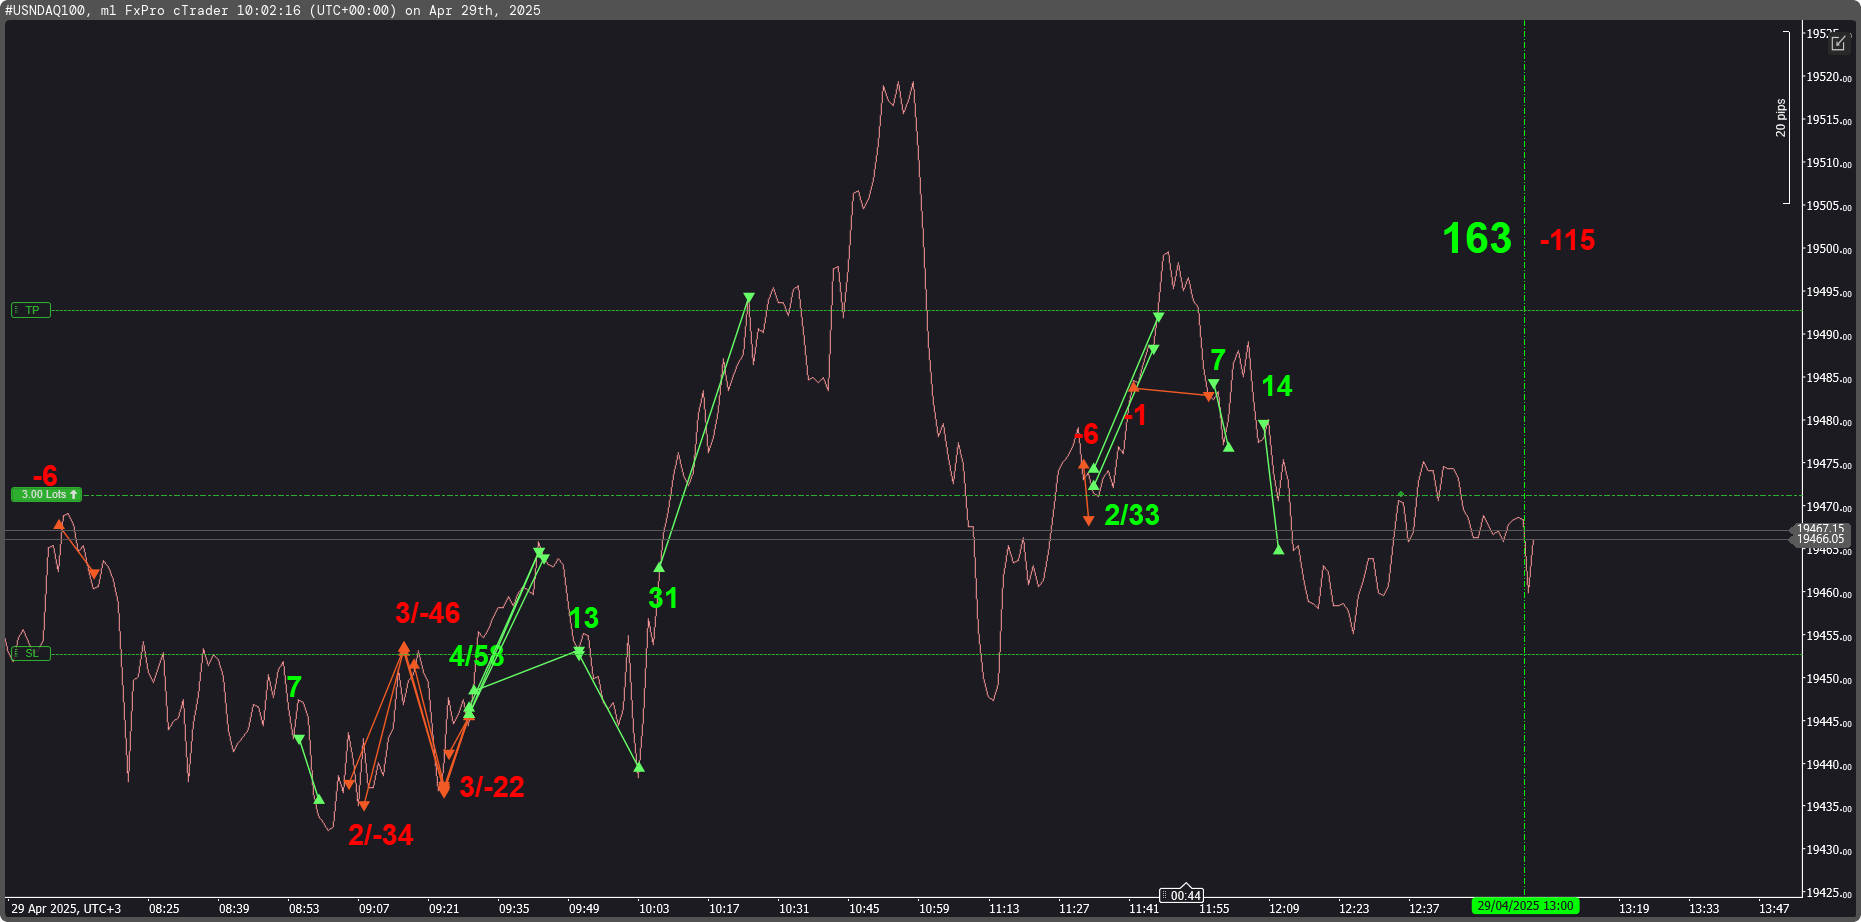The height and width of the screenshot is (922, 1861).
Task: Click the chart pop-out icon at top right
Action: coord(1838,43)
